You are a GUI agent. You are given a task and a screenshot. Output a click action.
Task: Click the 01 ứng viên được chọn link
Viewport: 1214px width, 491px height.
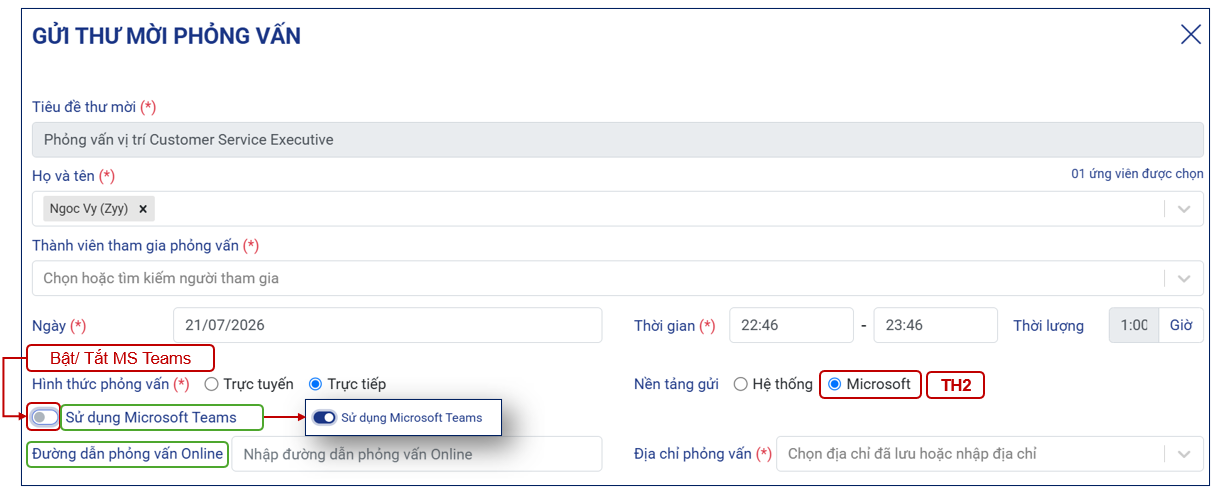point(1137,173)
